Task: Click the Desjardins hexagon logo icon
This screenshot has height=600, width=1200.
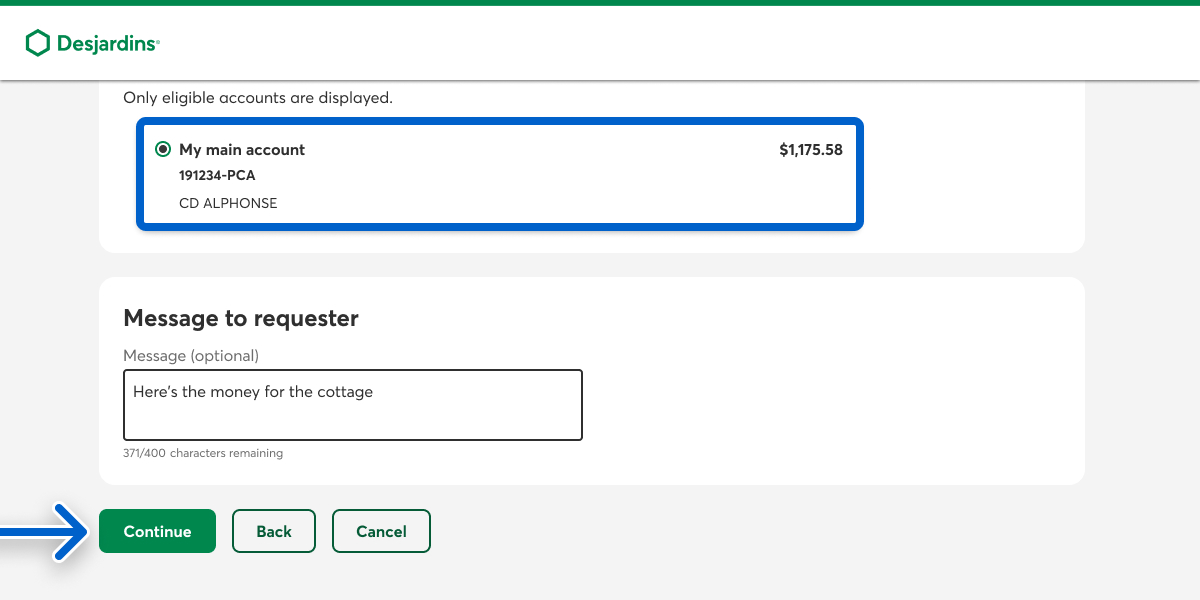Action: pos(37,43)
